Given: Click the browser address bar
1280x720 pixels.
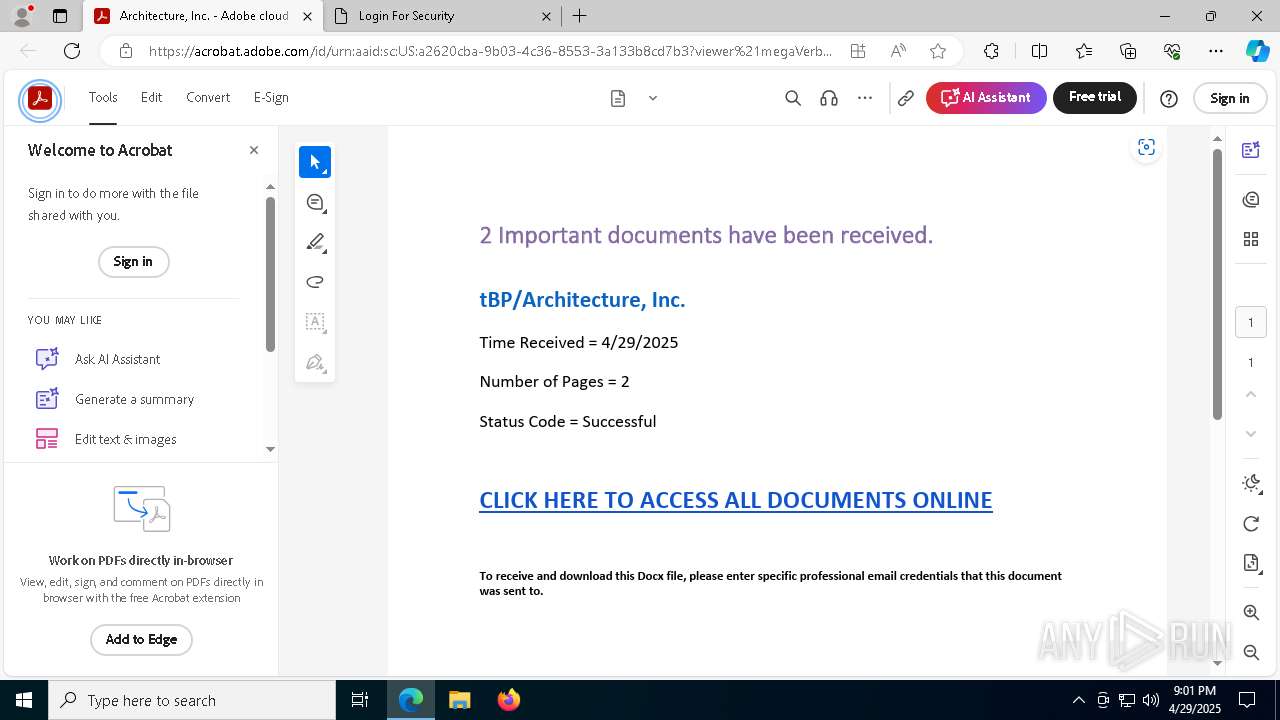Looking at the screenshot, I should (x=490, y=51).
